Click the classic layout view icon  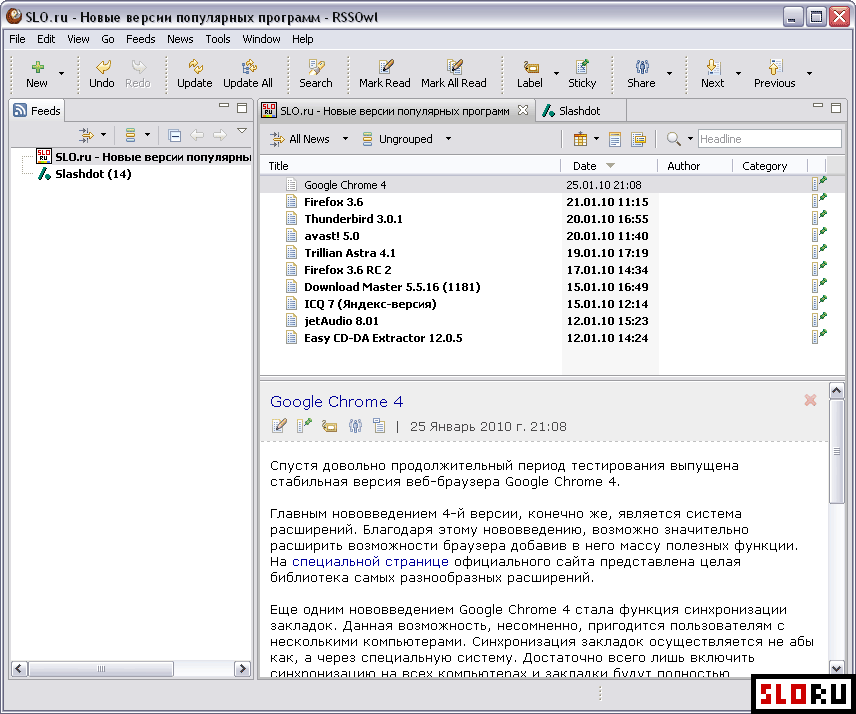pyautogui.click(x=580, y=139)
